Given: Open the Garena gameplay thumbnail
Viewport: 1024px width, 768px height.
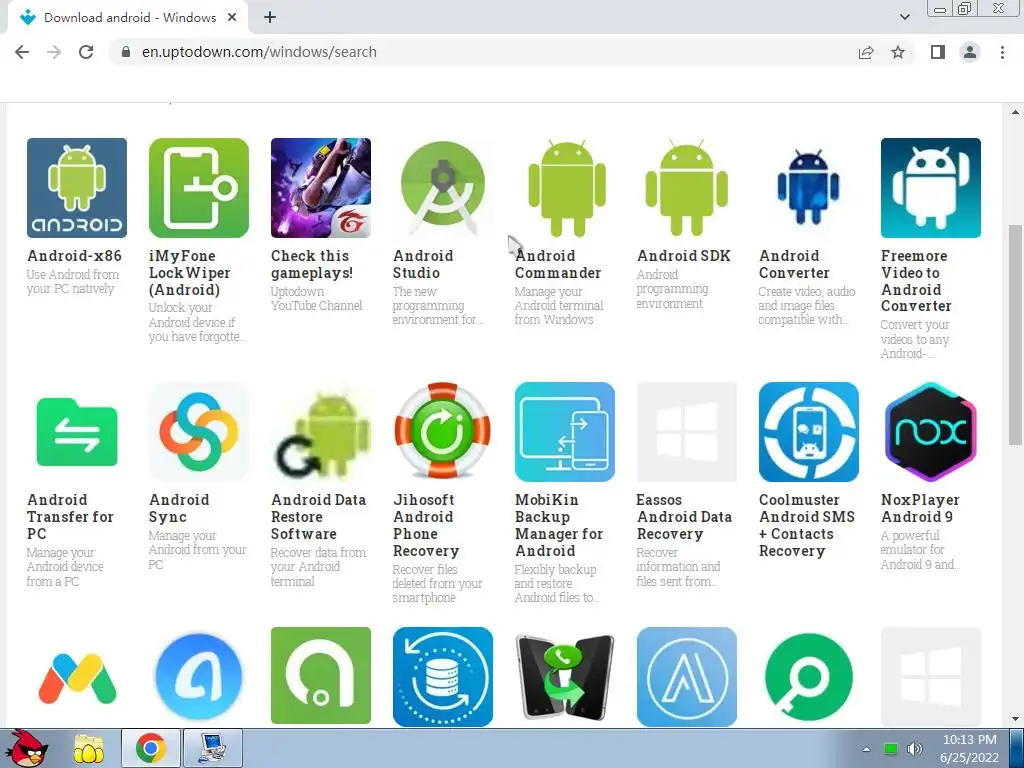Looking at the screenshot, I should (x=321, y=187).
